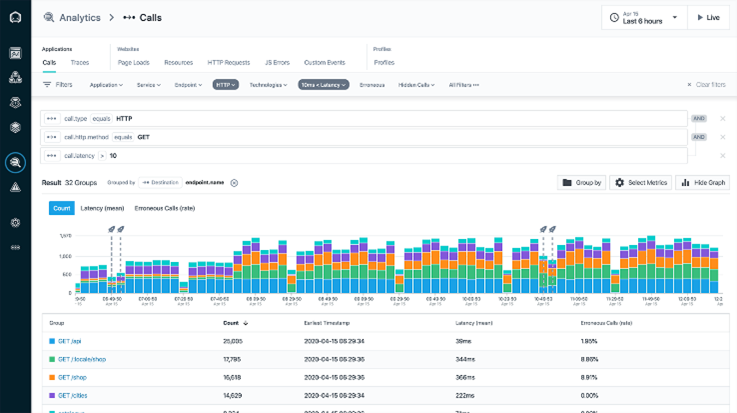Expand the Application filter dropdown
Image resolution: width=737 pixels, height=413 pixels.
click(x=106, y=85)
